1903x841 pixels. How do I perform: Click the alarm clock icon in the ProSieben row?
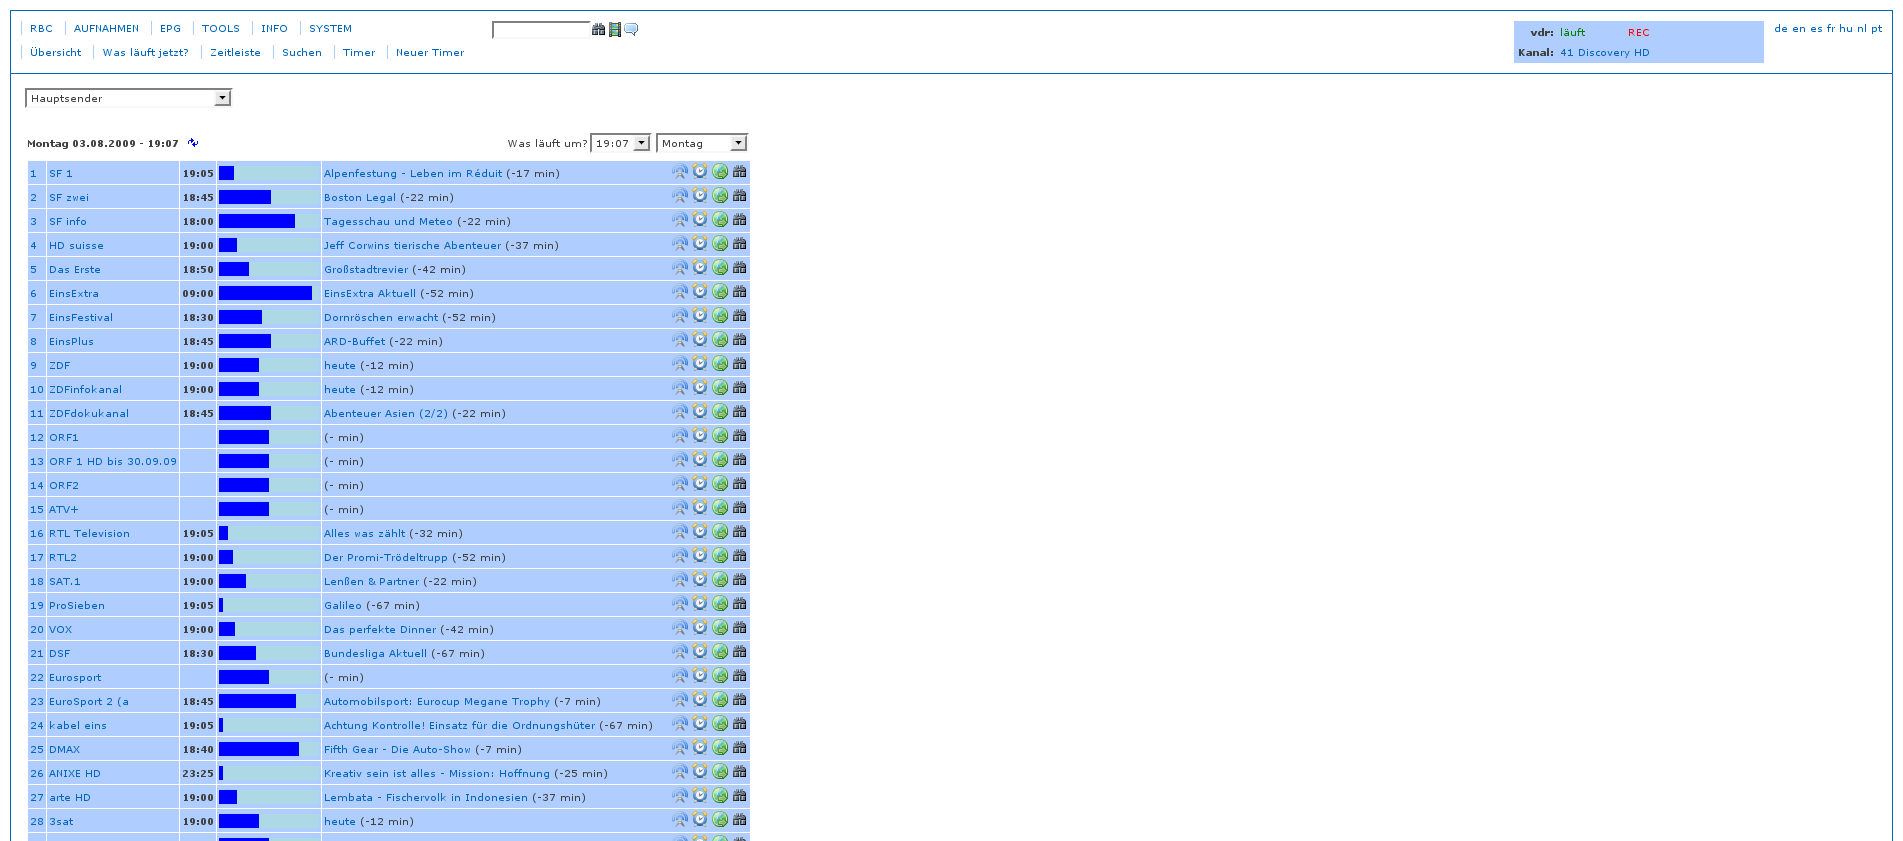[x=700, y=604]
